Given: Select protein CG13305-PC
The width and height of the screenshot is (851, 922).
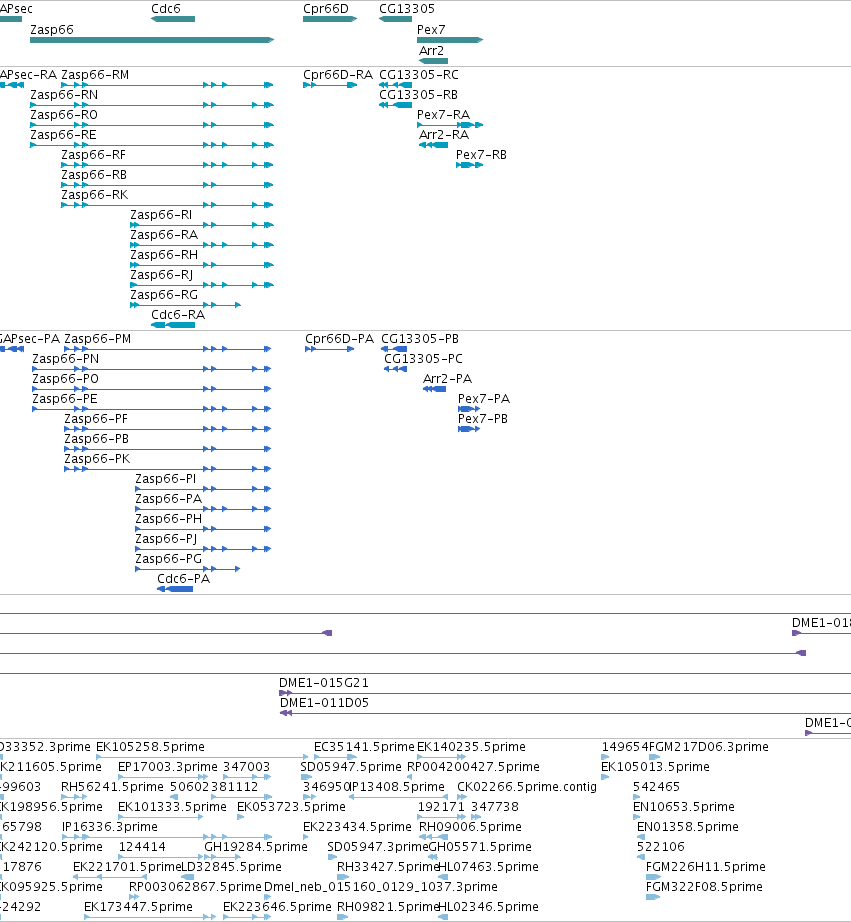Looking at the screenshot, I should pyautogui.click(x=395, y=369).
